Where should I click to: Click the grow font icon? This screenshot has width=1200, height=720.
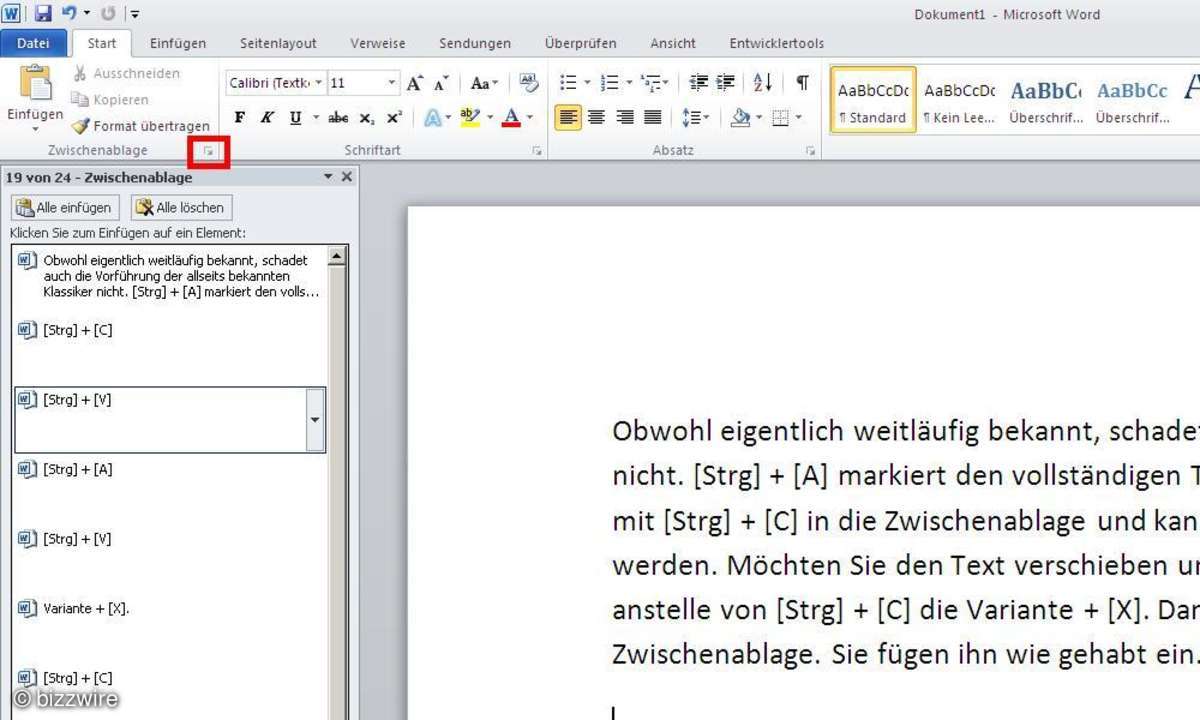tap(415, 83)
